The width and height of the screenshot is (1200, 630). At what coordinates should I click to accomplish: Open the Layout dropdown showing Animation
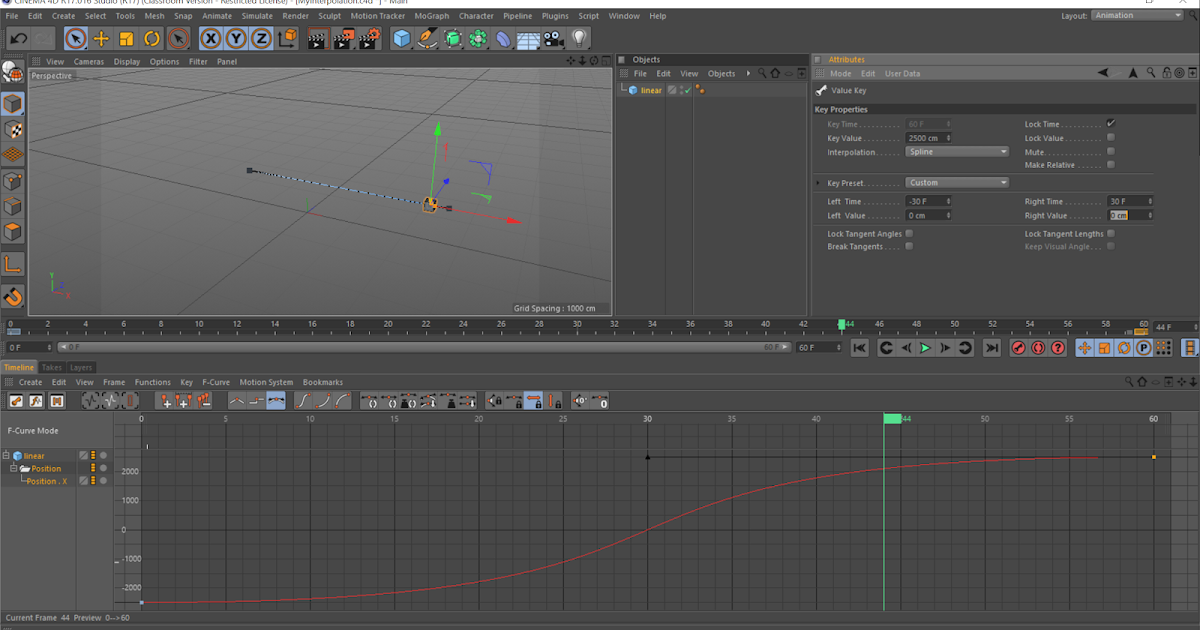(1136, 15)
